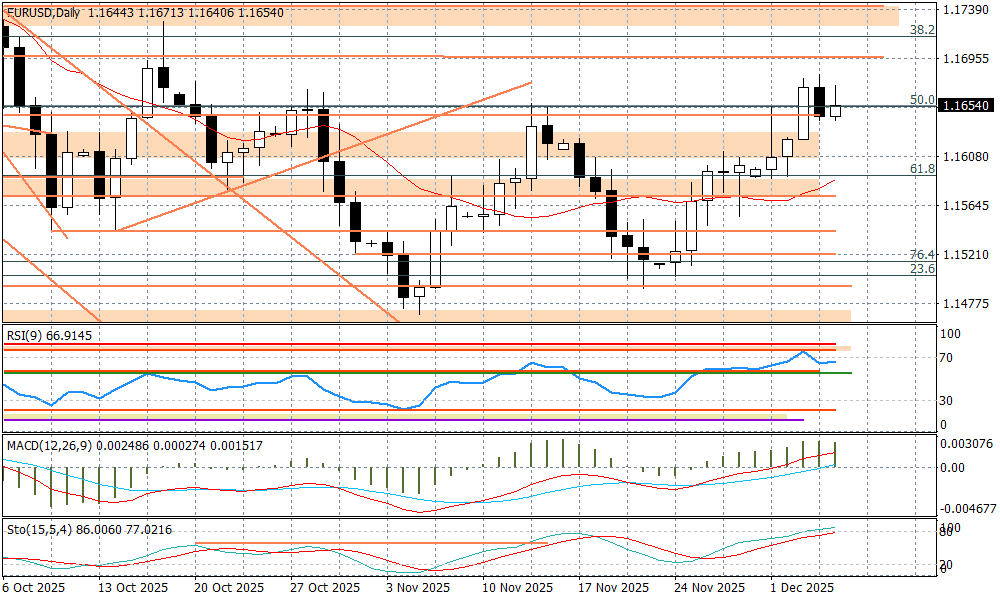Click the 61.8 Fibonacci level label

pos(922,170)
